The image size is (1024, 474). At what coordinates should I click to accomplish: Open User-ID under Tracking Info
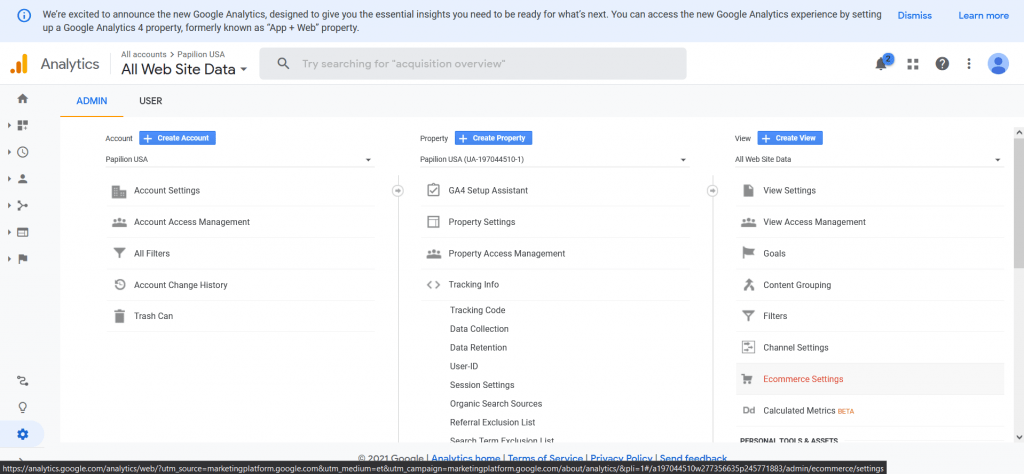tap(464, 366)
